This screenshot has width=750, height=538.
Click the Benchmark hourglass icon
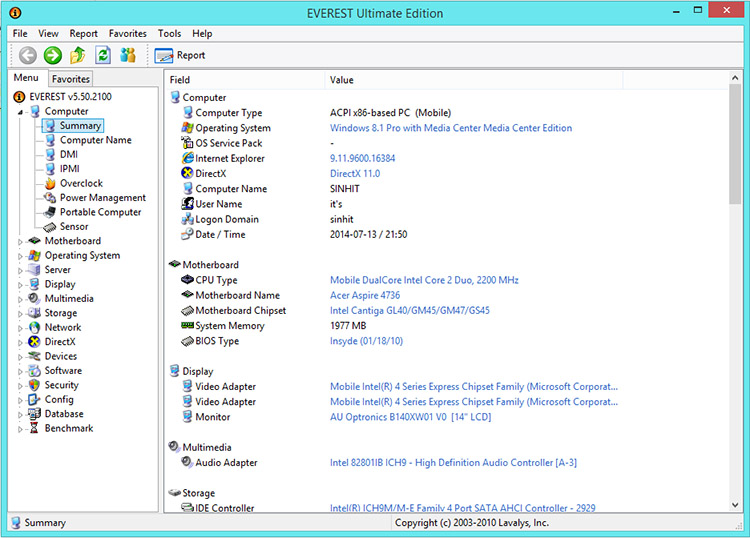pos(34,428)
